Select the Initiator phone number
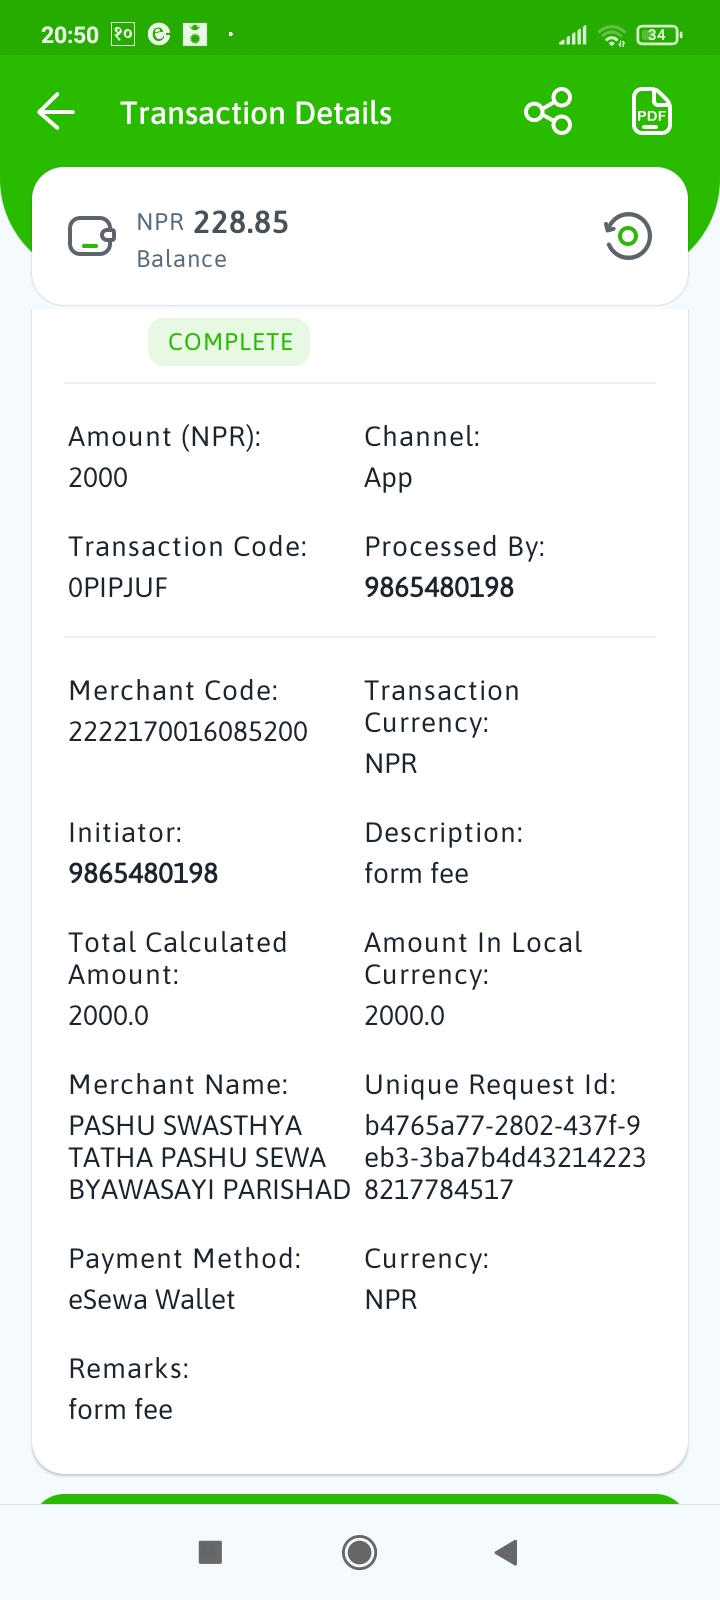The width and height of the screenshot is (720, 1600). click(143, 873)
